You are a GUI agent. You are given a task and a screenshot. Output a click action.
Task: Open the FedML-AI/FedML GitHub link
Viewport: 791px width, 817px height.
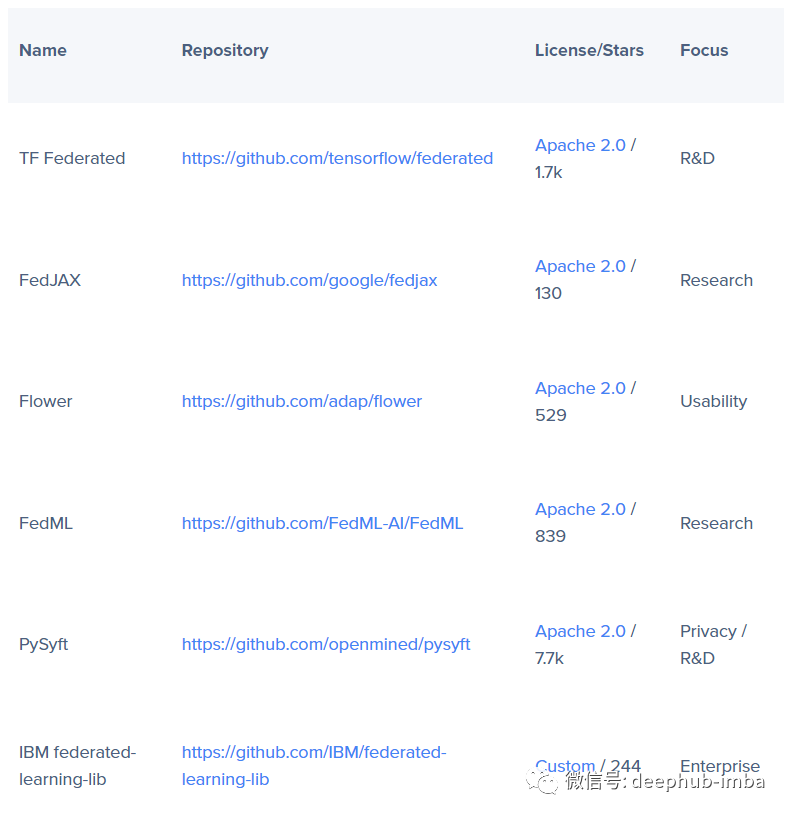[322, 523]
